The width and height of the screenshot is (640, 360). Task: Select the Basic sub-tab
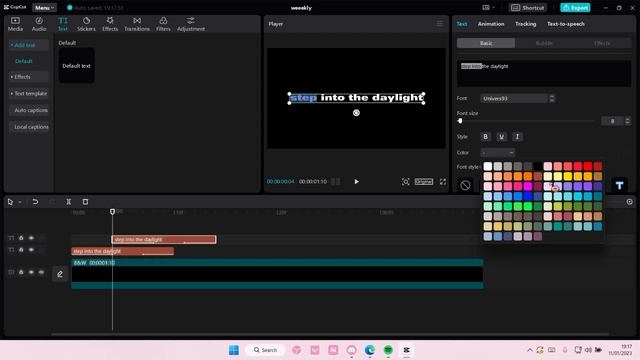point(486,43)
